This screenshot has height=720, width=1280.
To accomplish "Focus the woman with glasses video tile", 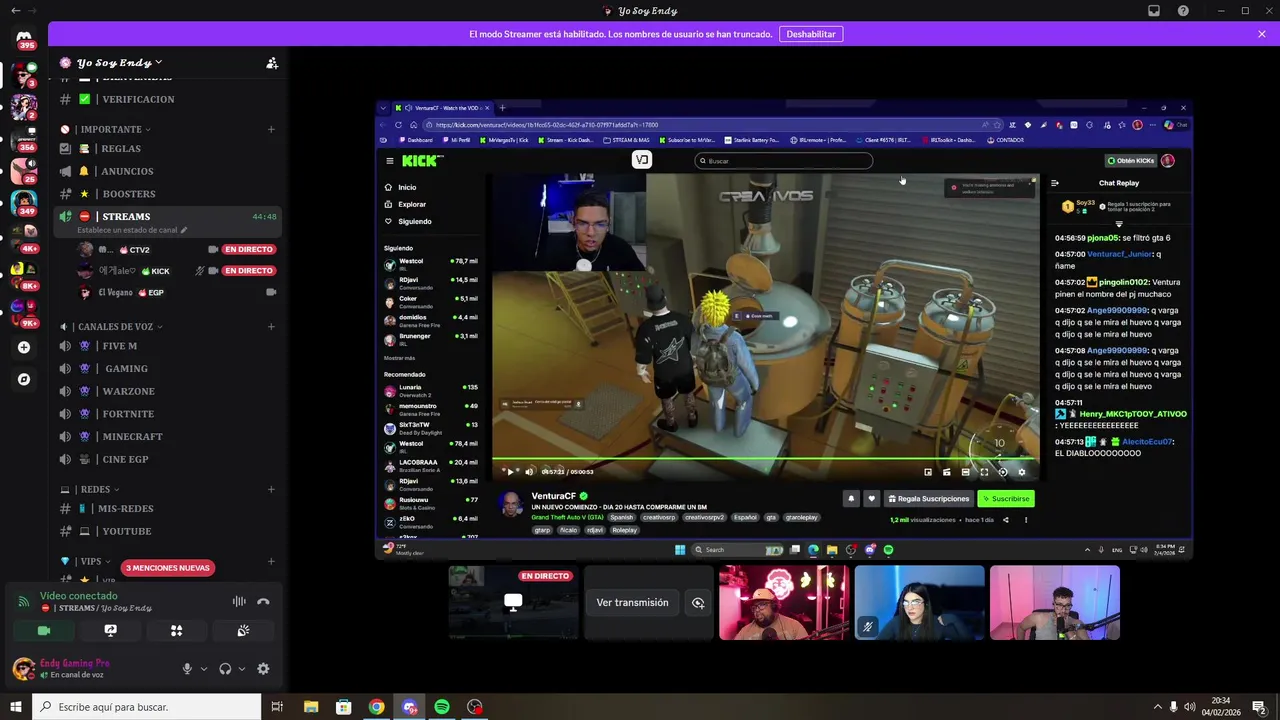I will [x=920, y=603].
